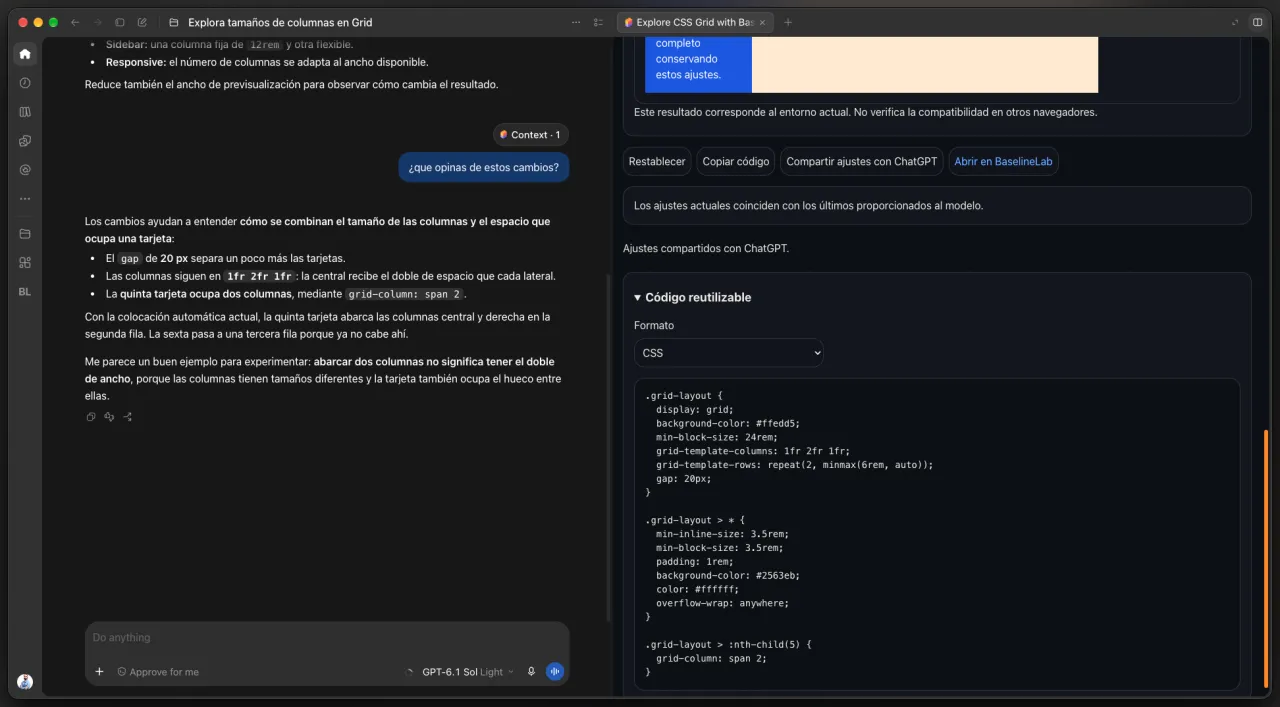1280x707 pixels.
Task: Copy the assistant response
Action: click(x=91, y=417)
